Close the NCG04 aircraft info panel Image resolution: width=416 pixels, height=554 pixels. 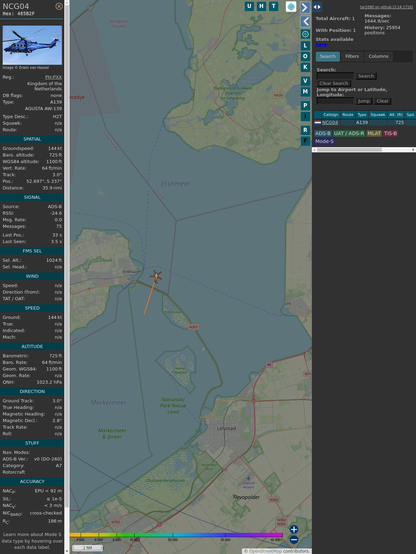pos(59,6)
